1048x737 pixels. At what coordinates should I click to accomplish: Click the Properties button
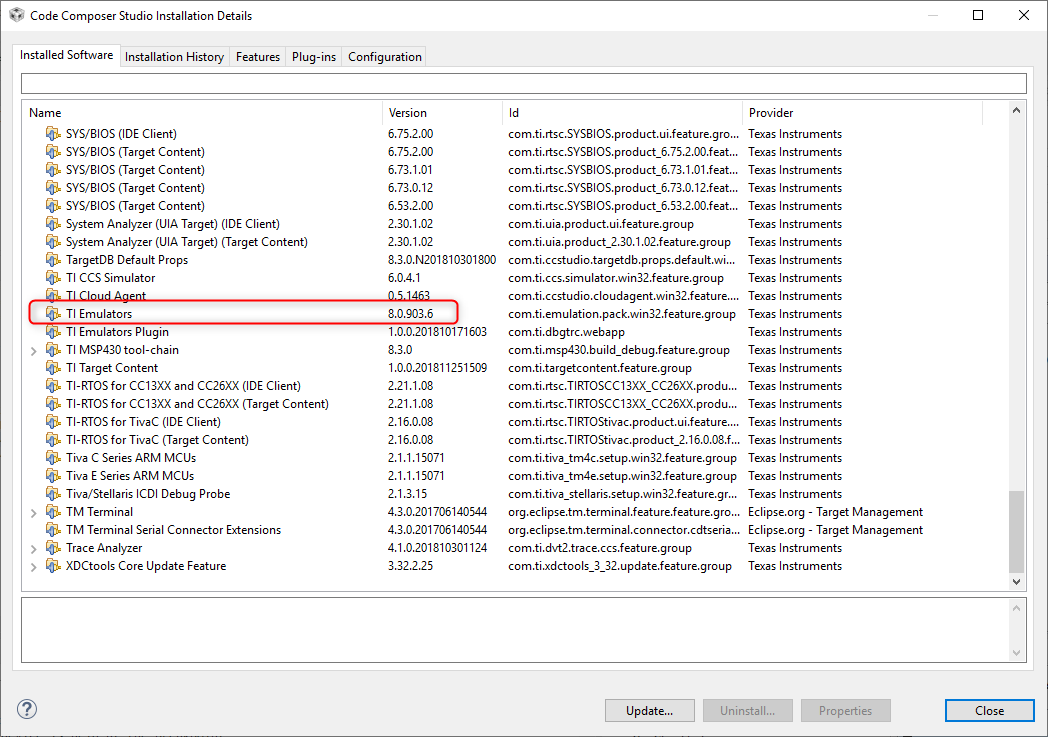(845, 711)
